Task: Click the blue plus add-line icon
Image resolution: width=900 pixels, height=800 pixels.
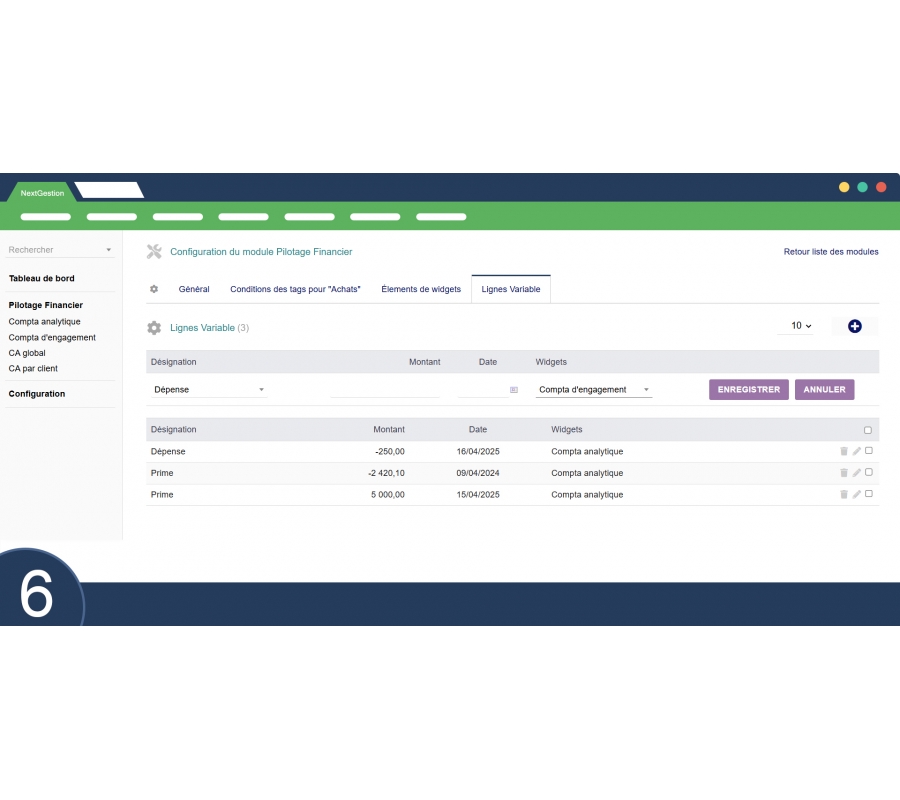Action: tap(854, 326)
